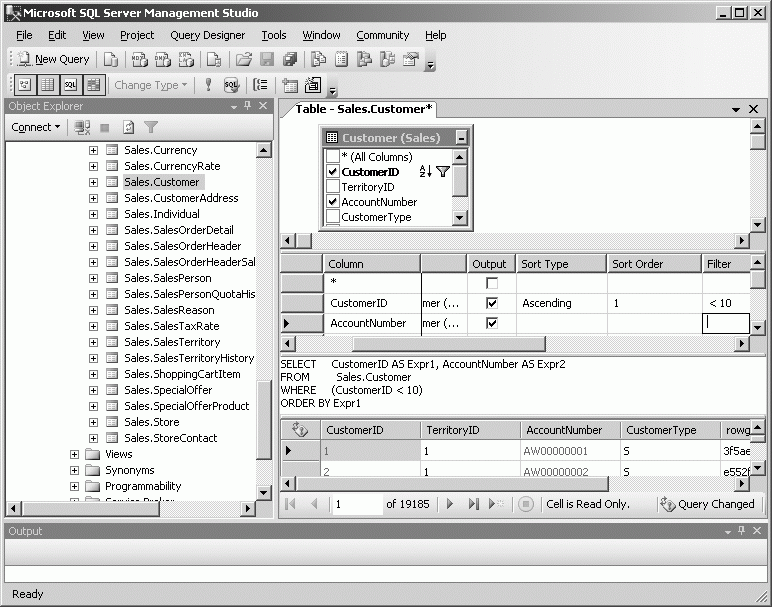Toggle the Show Criteria Pane icon
Viewport: 772px width, 607px height.
[48, 85]
